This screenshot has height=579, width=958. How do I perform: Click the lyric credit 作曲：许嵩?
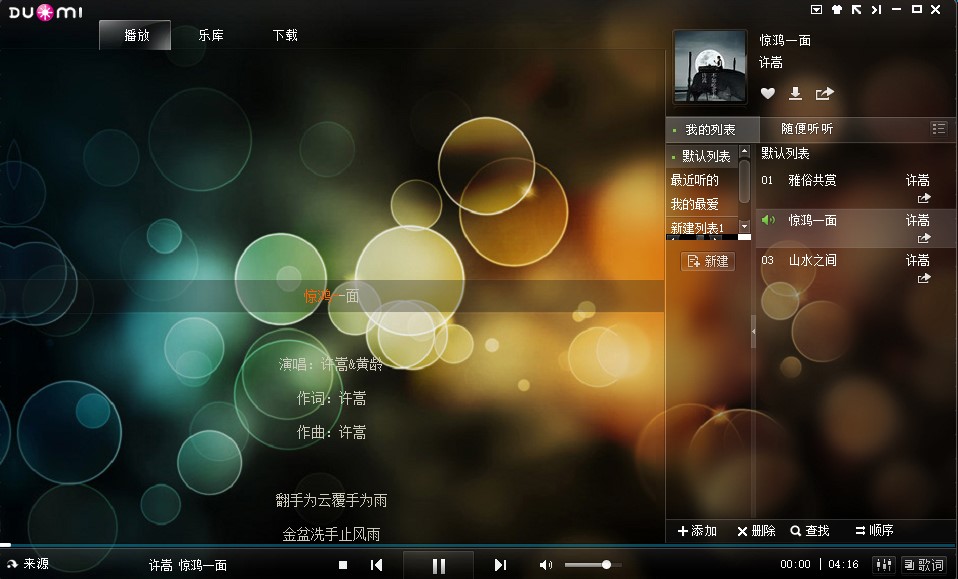point(331,432)
